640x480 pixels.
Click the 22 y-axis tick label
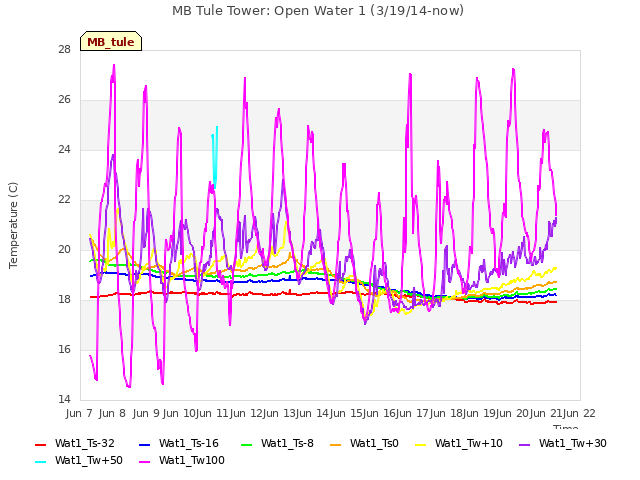click(64, 200)
